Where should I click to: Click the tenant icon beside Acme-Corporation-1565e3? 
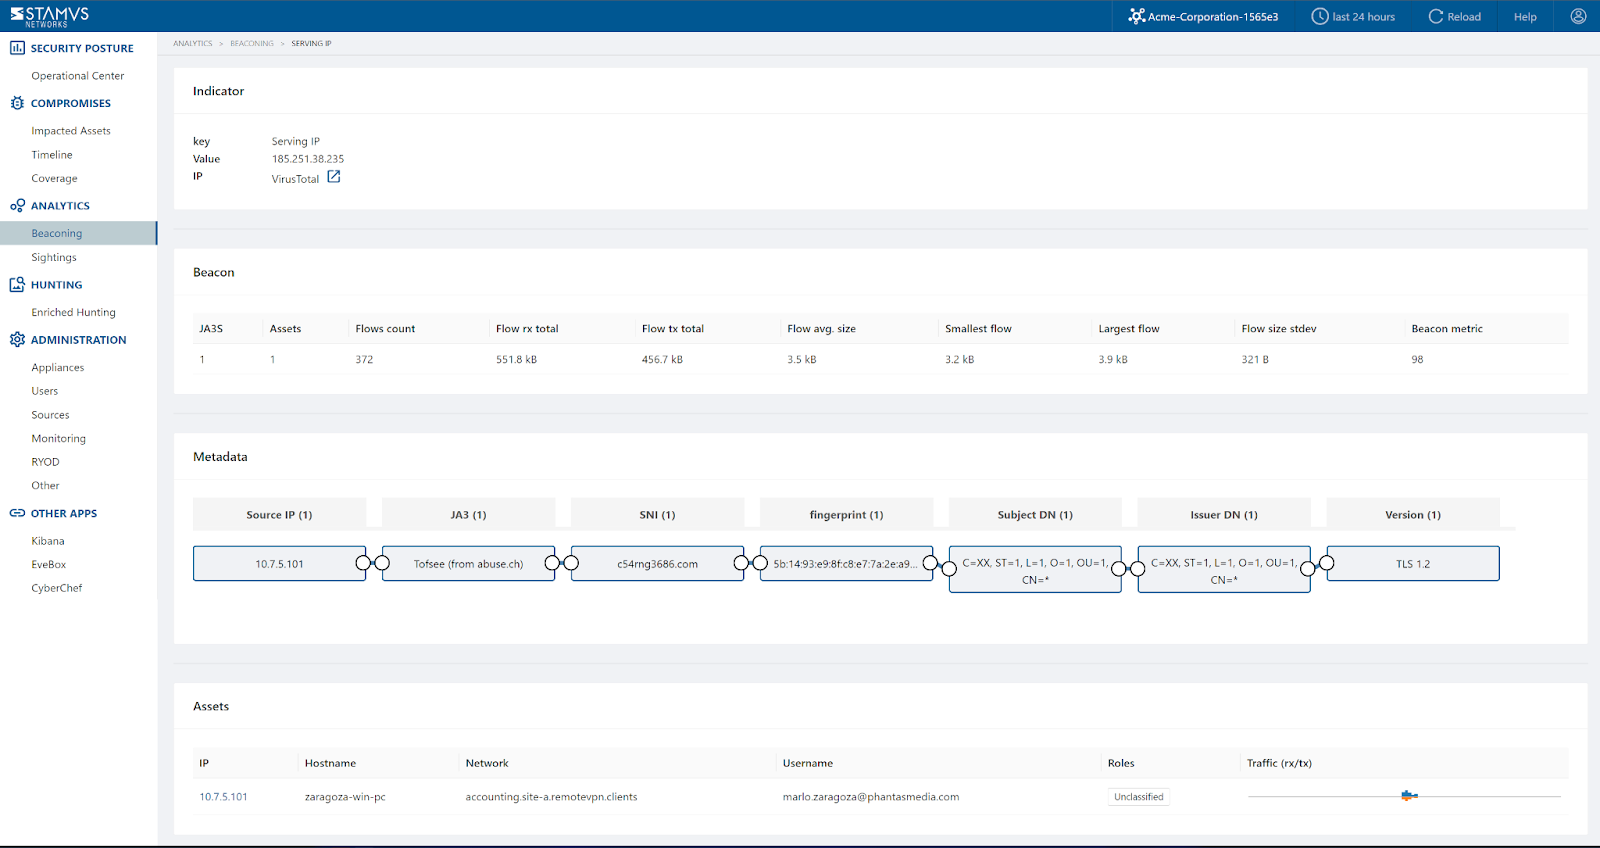click(1136, 16)
